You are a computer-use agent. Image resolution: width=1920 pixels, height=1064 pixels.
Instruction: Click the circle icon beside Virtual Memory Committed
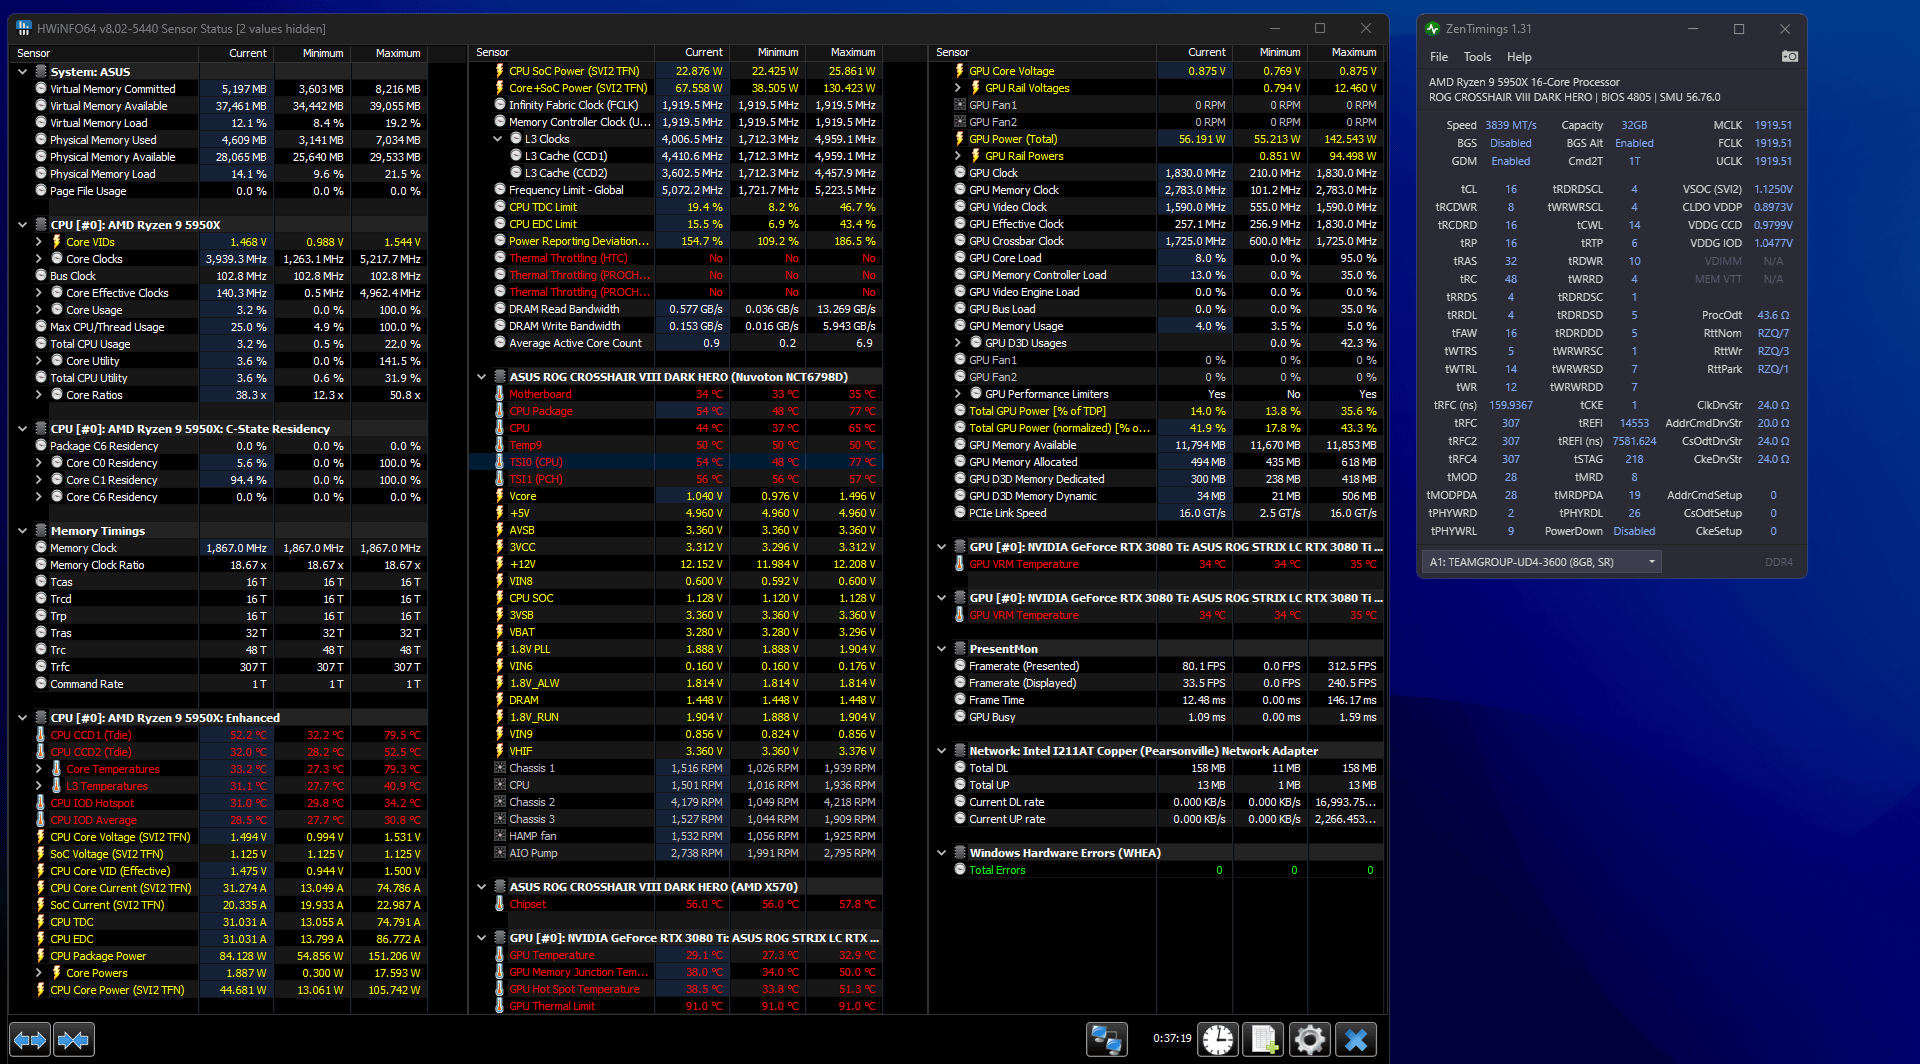tap(41, 89)
